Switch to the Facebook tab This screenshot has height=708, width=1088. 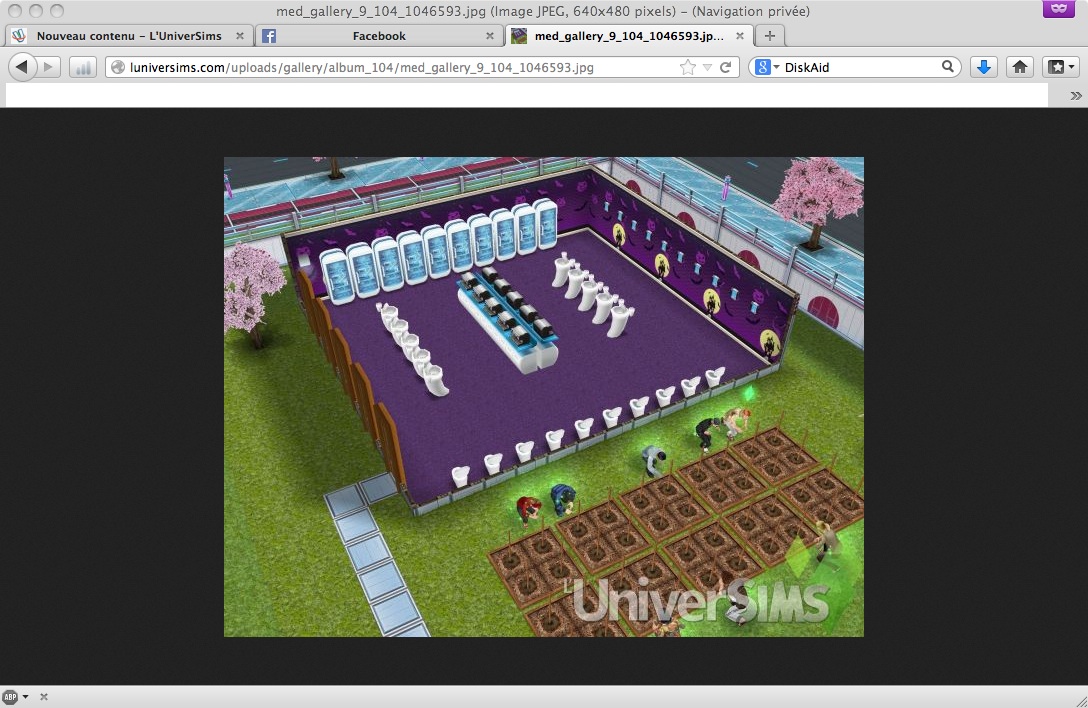378,36
